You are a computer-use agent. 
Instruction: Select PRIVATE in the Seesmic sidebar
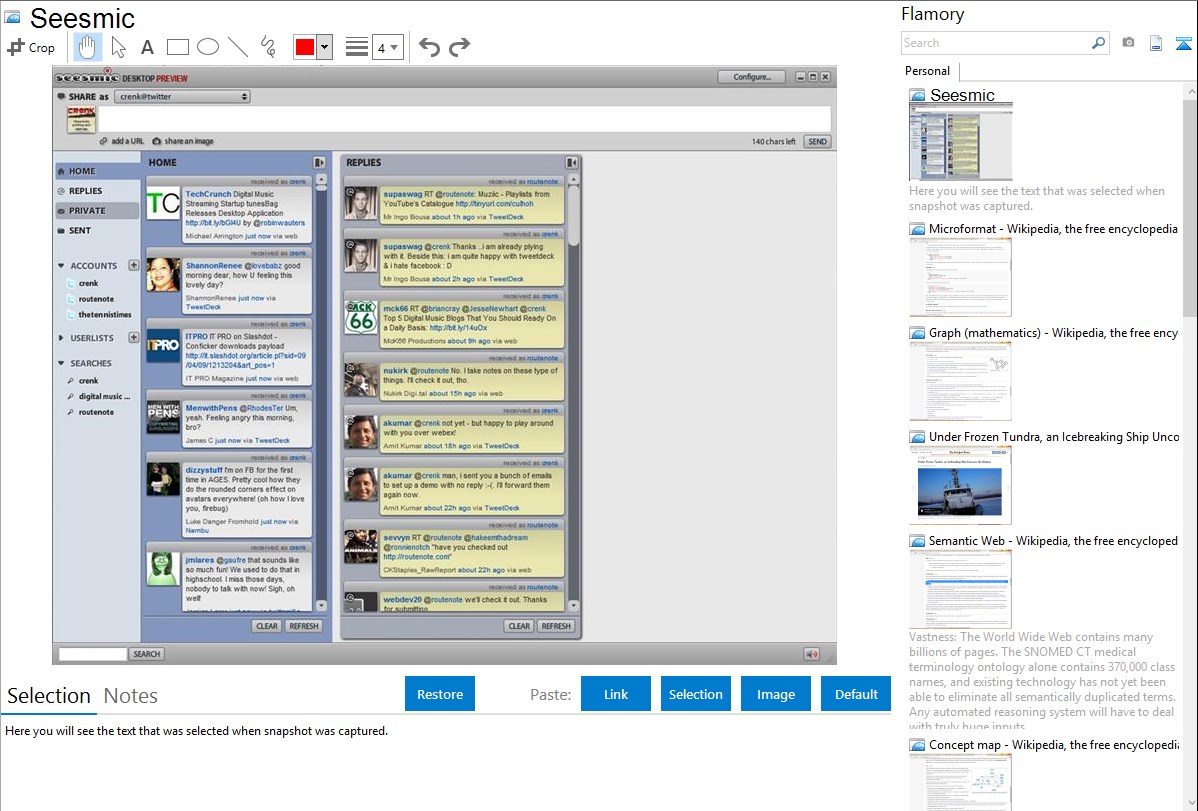(97, 211)
